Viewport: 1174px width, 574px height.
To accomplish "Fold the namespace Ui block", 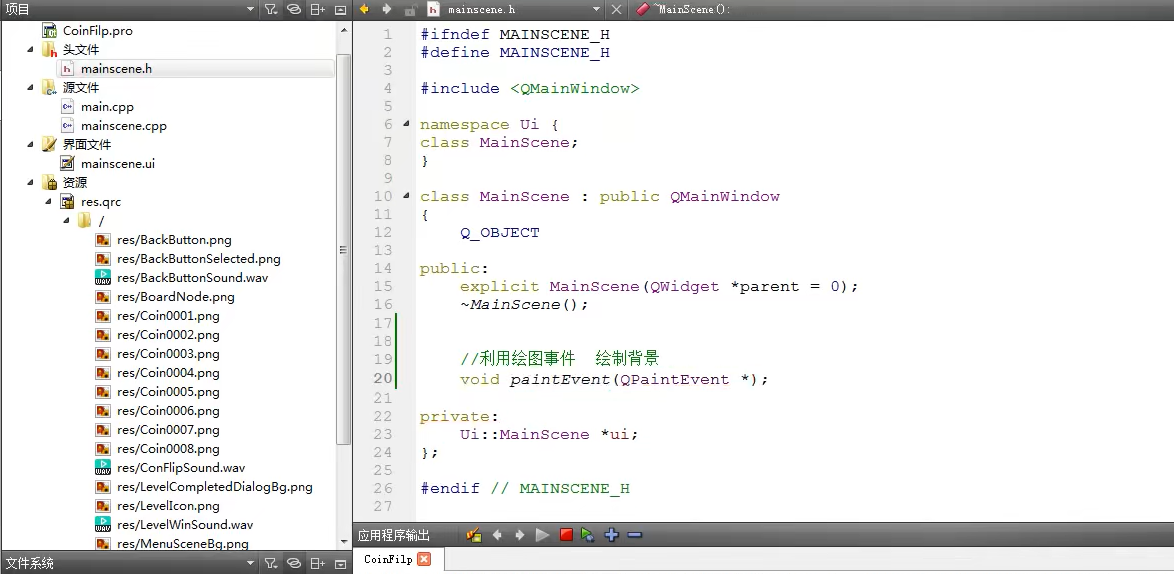I will coord(406,124).
